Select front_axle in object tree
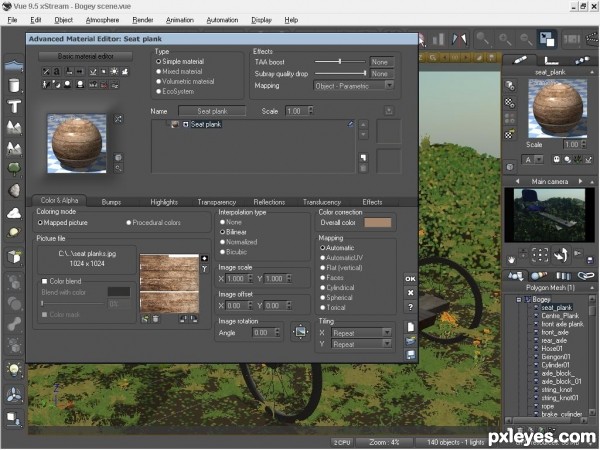This screenshot has height=450, width=600. (x=554, y=332)
